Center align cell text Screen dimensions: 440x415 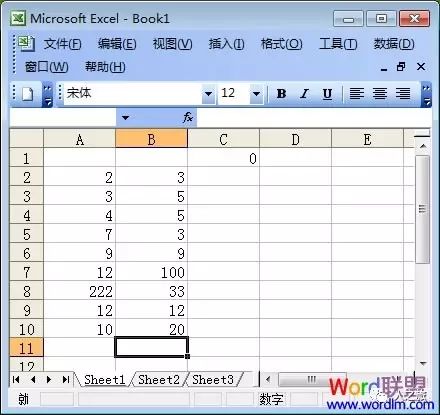click(x=380, y=94)
